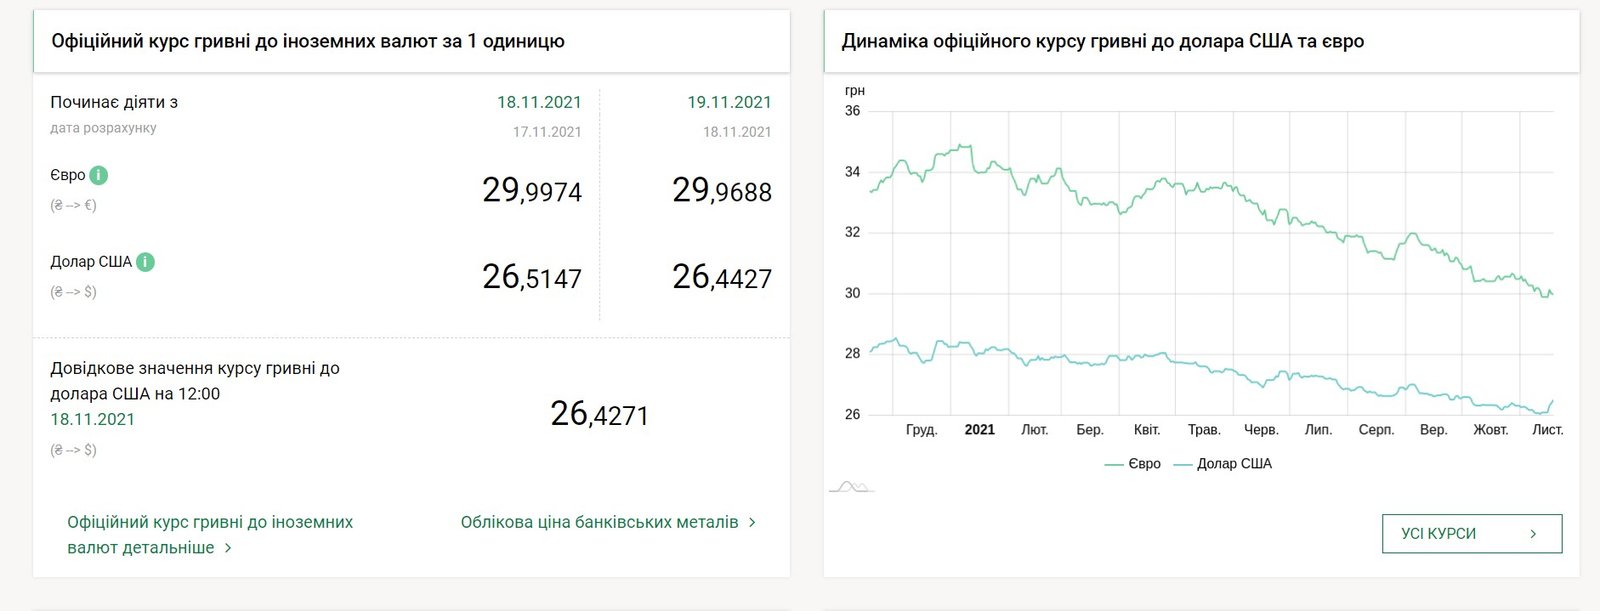Click the reference rate date 18.11.2021
The height and width of the screenshot is (611, 1600).
click(92, 419)
